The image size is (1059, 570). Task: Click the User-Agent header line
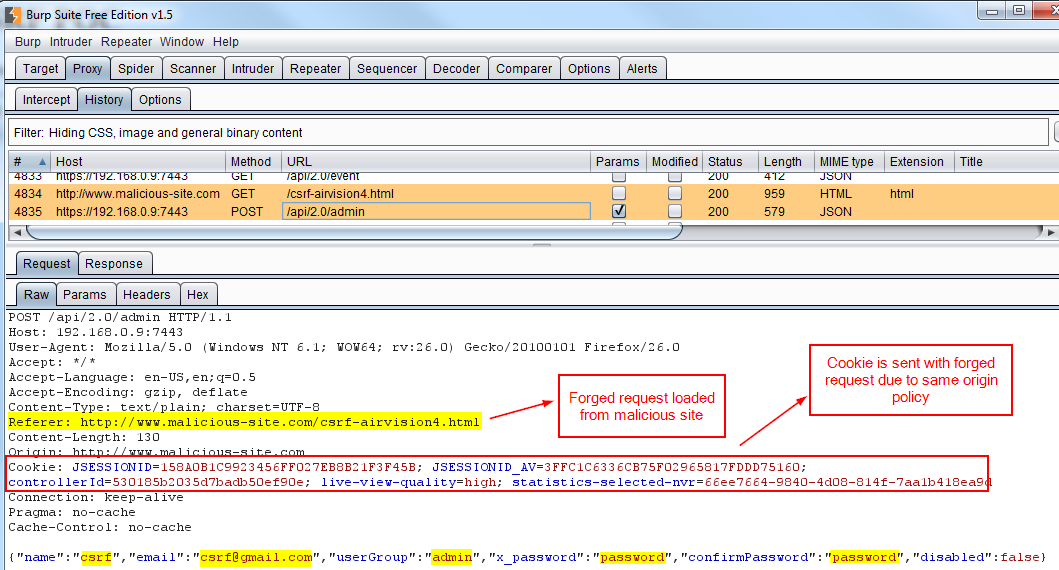(344, 347)
